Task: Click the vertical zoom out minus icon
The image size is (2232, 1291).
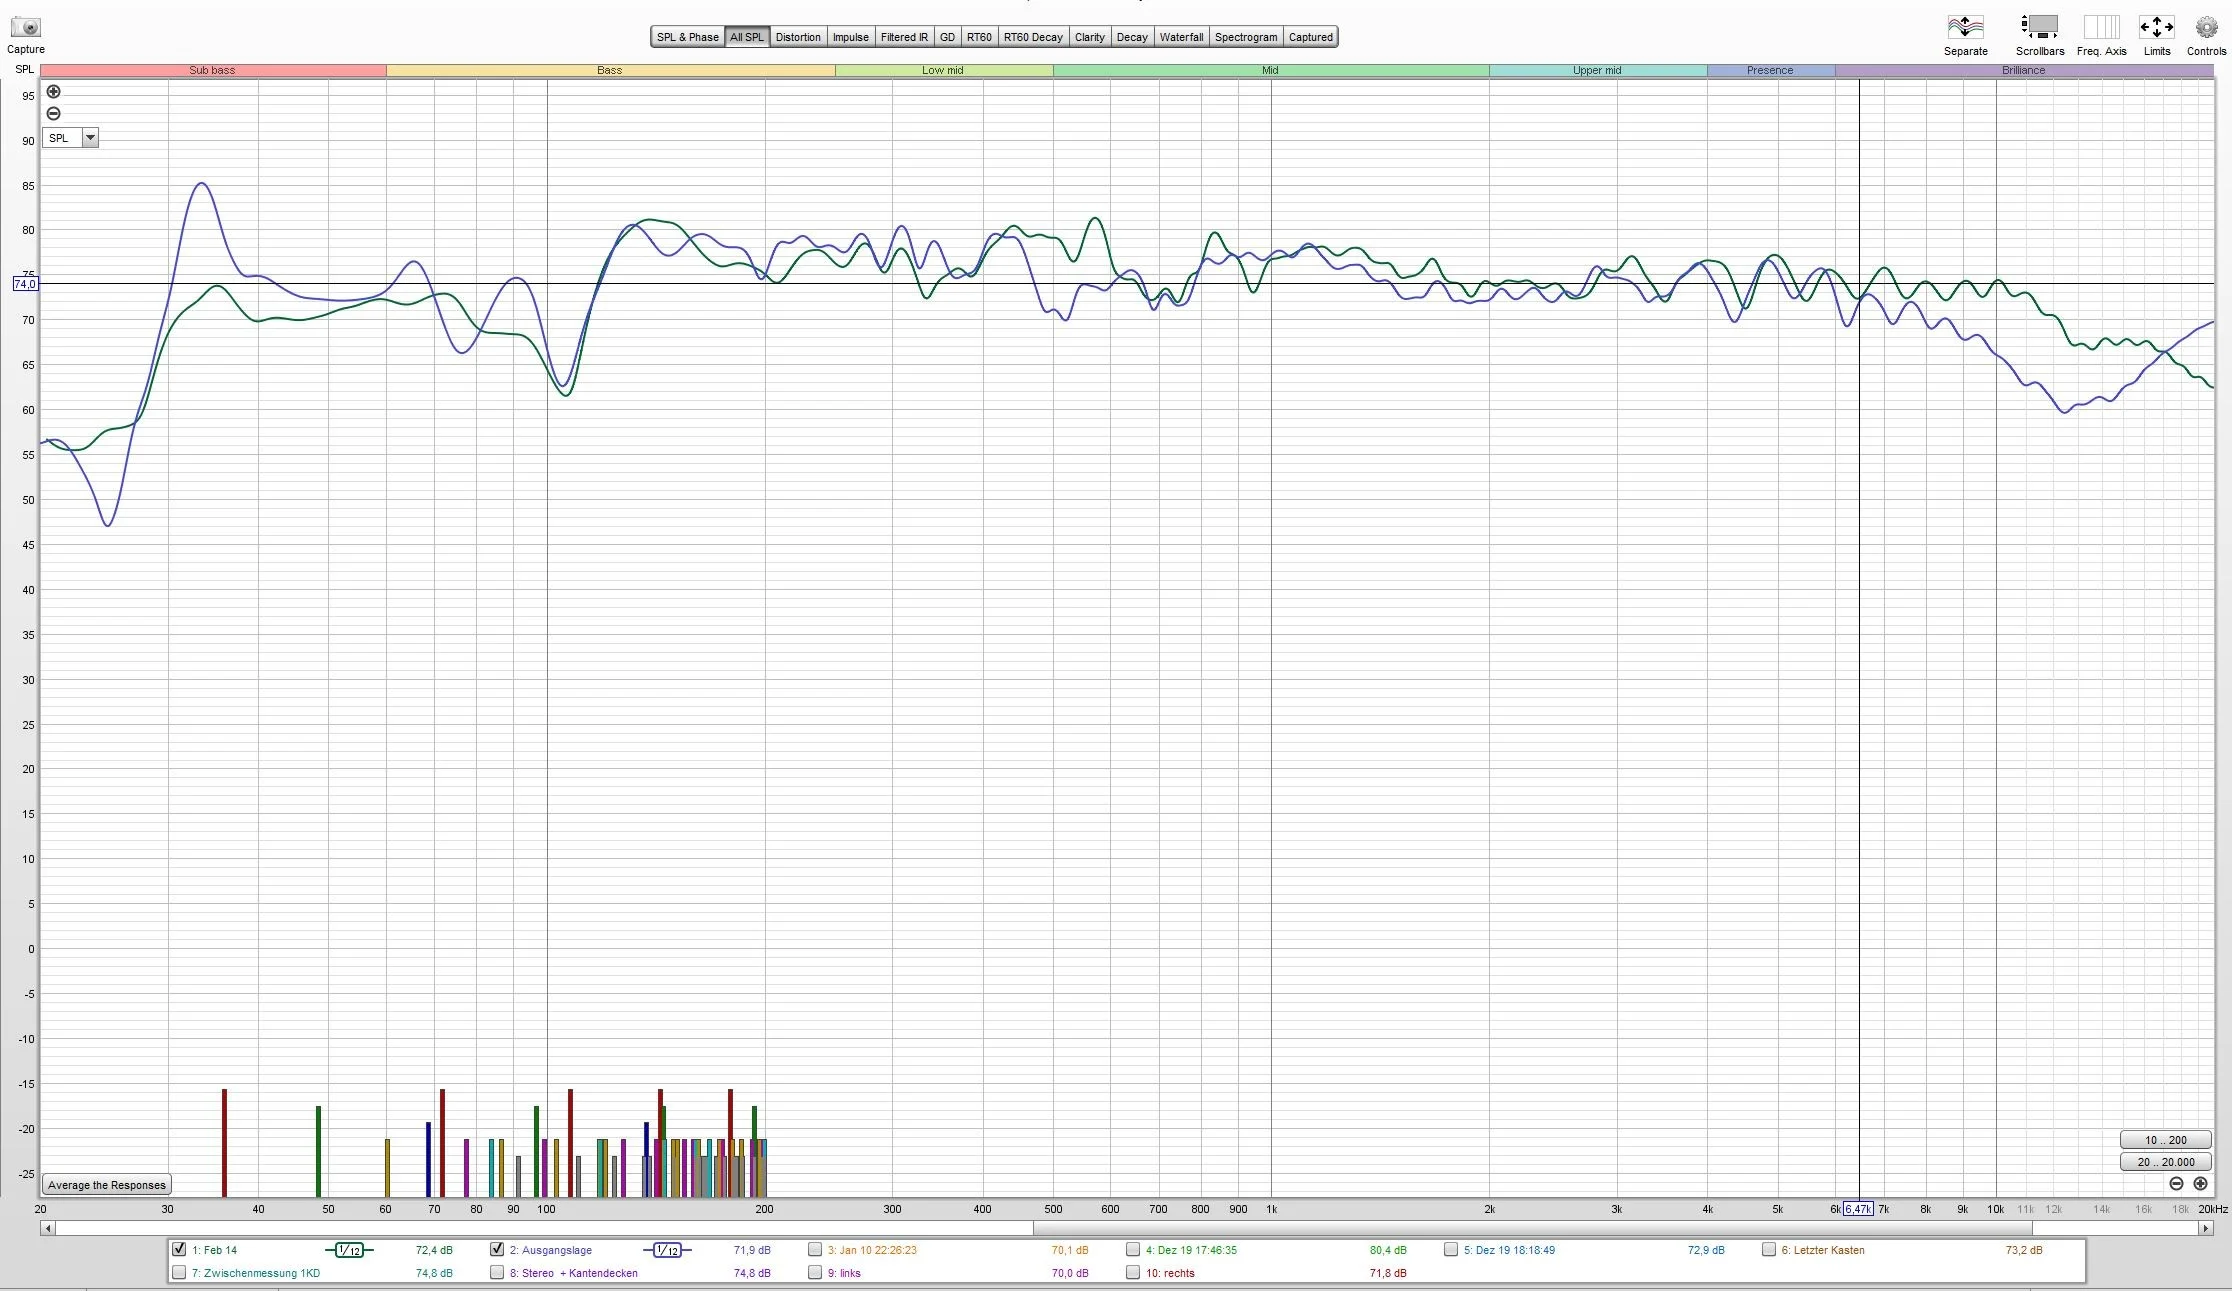Action: tap(54, 113)
